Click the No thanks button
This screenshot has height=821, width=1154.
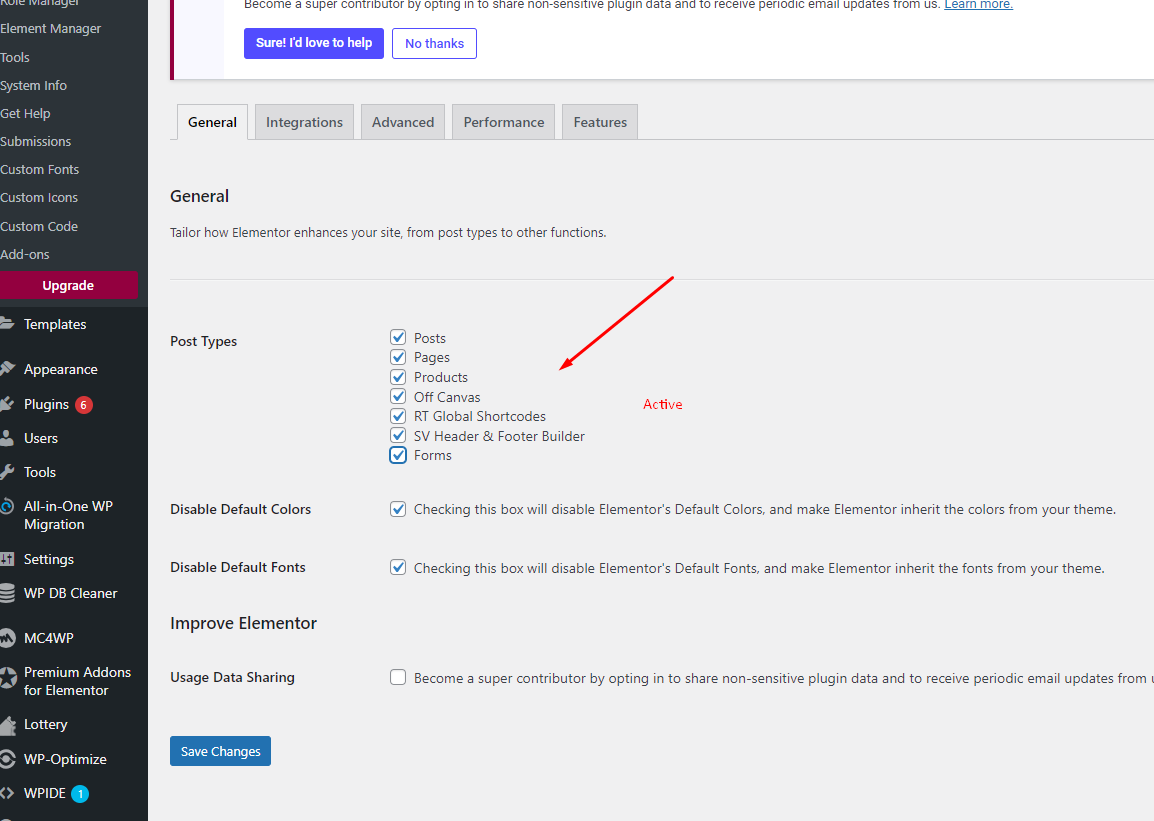tap(434, 43)
